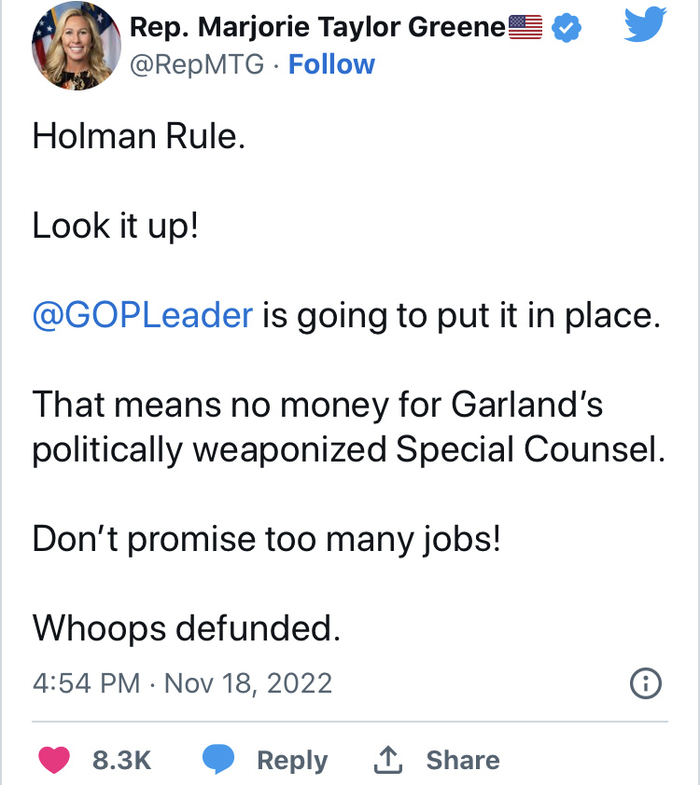Screen dimensions: 700x785
Task: Like the tweet with the heart icon
Action: (x=54, y=760)
